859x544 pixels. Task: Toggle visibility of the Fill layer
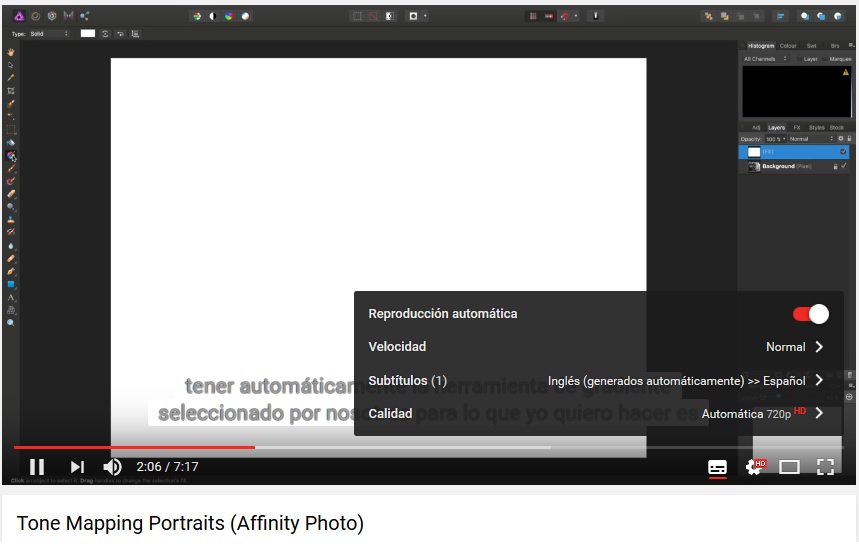click(843, 152)
